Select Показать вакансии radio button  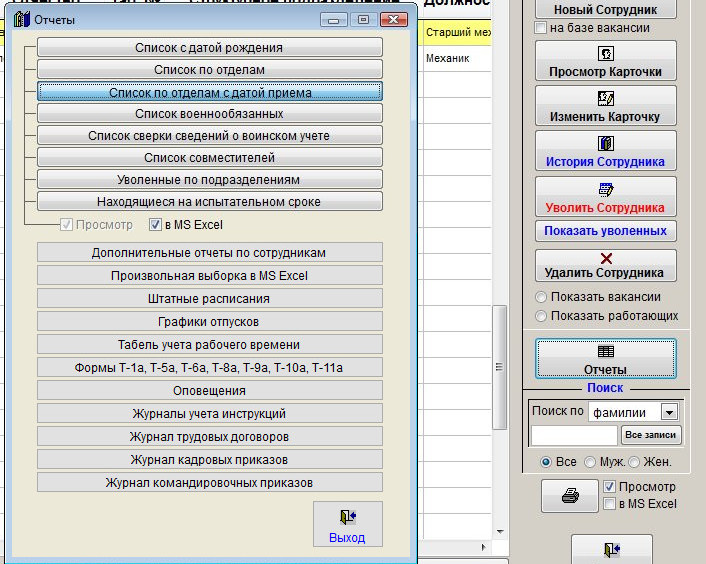click(x=541, y=297)
